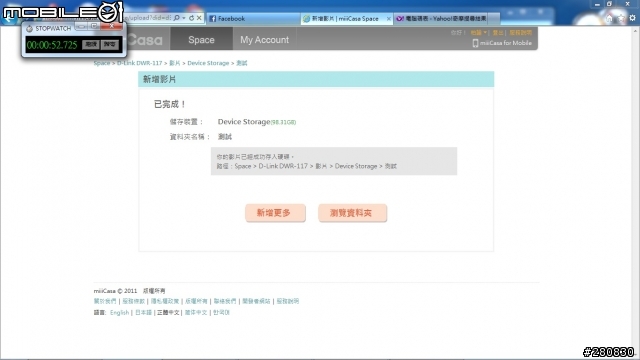Switch language to Korean in footer
640x360 pixels.
(x=221, y=313)
